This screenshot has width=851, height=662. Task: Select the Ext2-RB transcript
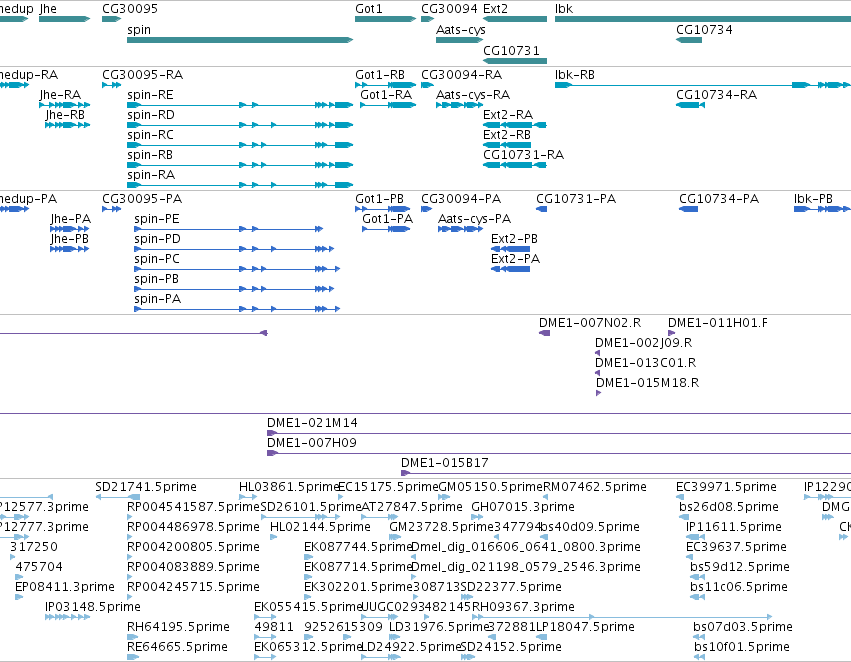(507, 145)
